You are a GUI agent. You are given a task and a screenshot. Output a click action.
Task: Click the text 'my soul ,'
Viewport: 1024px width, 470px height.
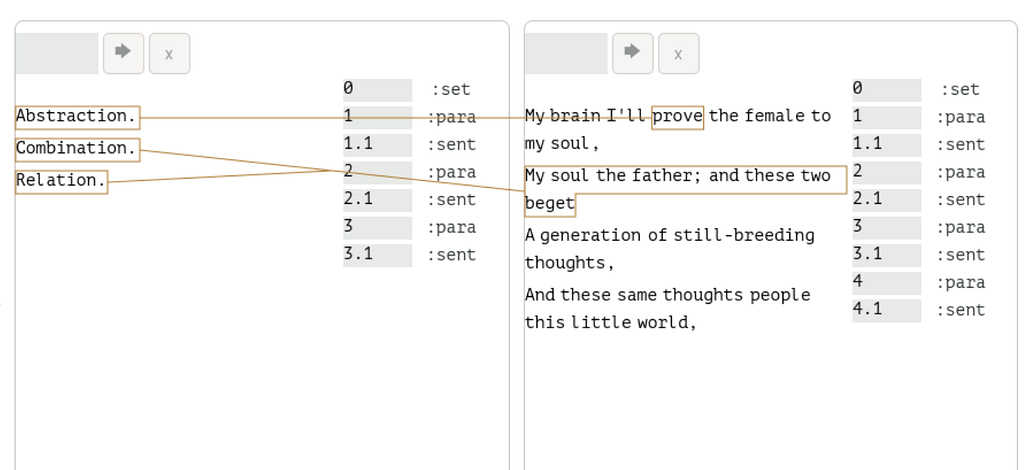point(562,144)
